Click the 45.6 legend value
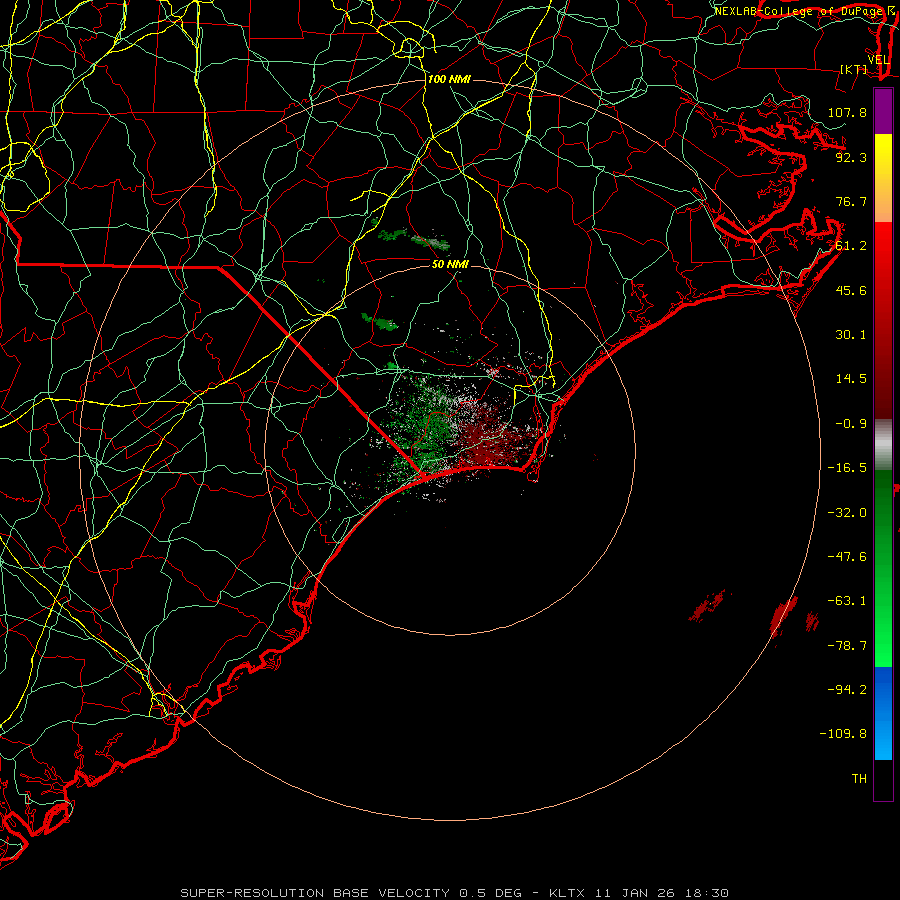 click(x=851, y=290)
